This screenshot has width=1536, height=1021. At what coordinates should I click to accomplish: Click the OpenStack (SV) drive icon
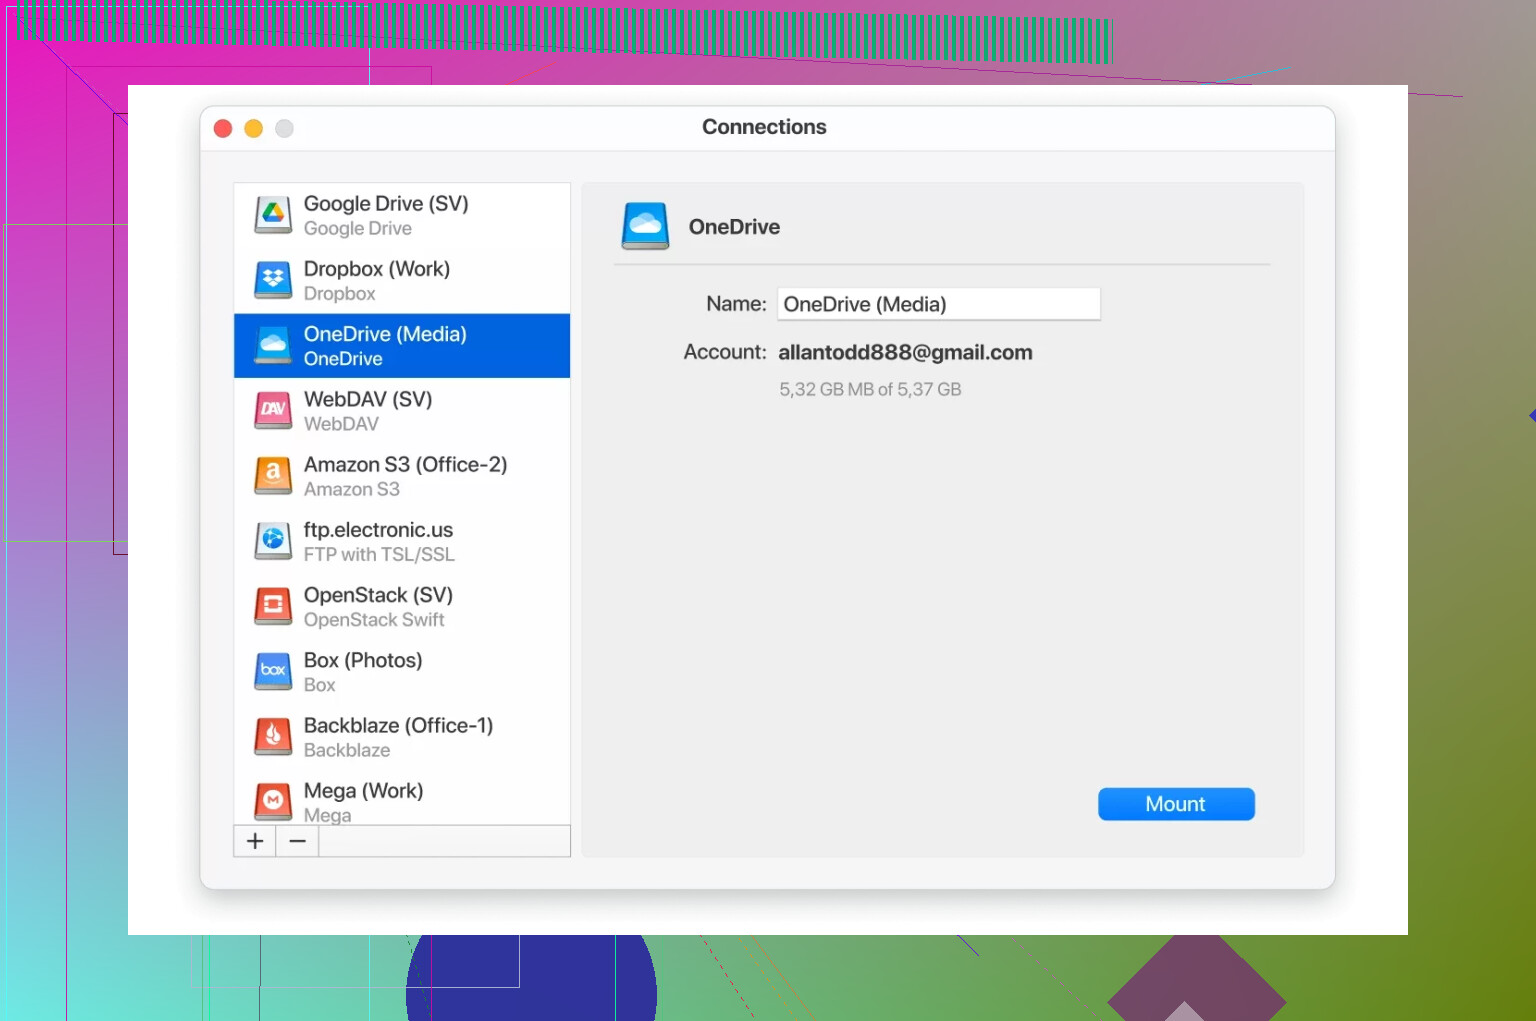[273, 606]
